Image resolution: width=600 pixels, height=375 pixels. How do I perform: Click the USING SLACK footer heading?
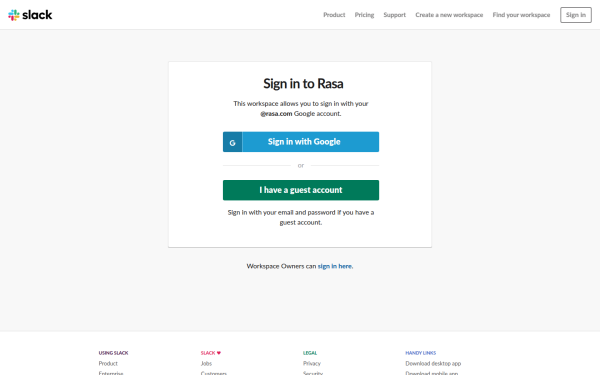click(113, 353)
